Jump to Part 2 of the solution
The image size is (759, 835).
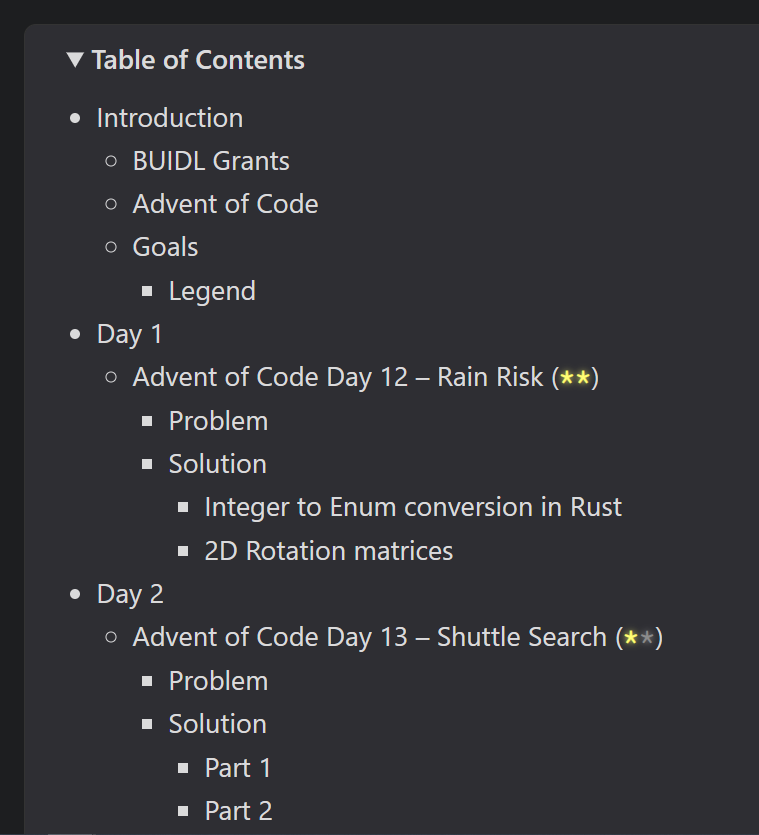[x=238, y=810]
